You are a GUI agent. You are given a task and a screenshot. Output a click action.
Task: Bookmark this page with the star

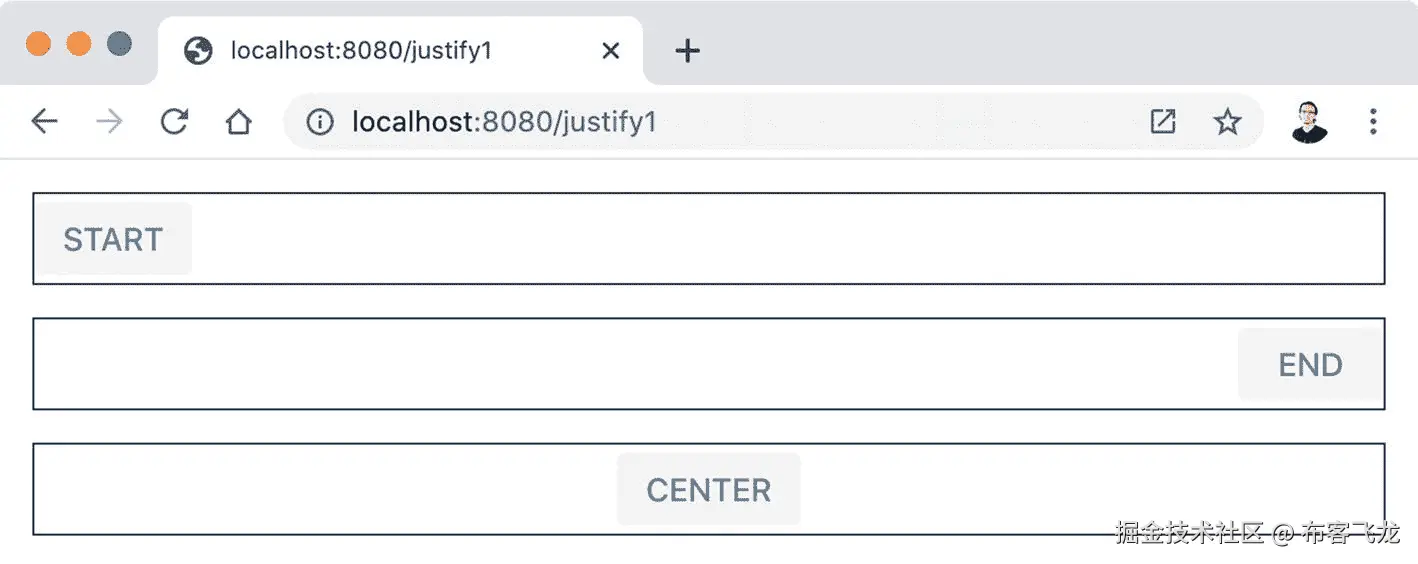pyautogui.click(x=1227, y=122)
